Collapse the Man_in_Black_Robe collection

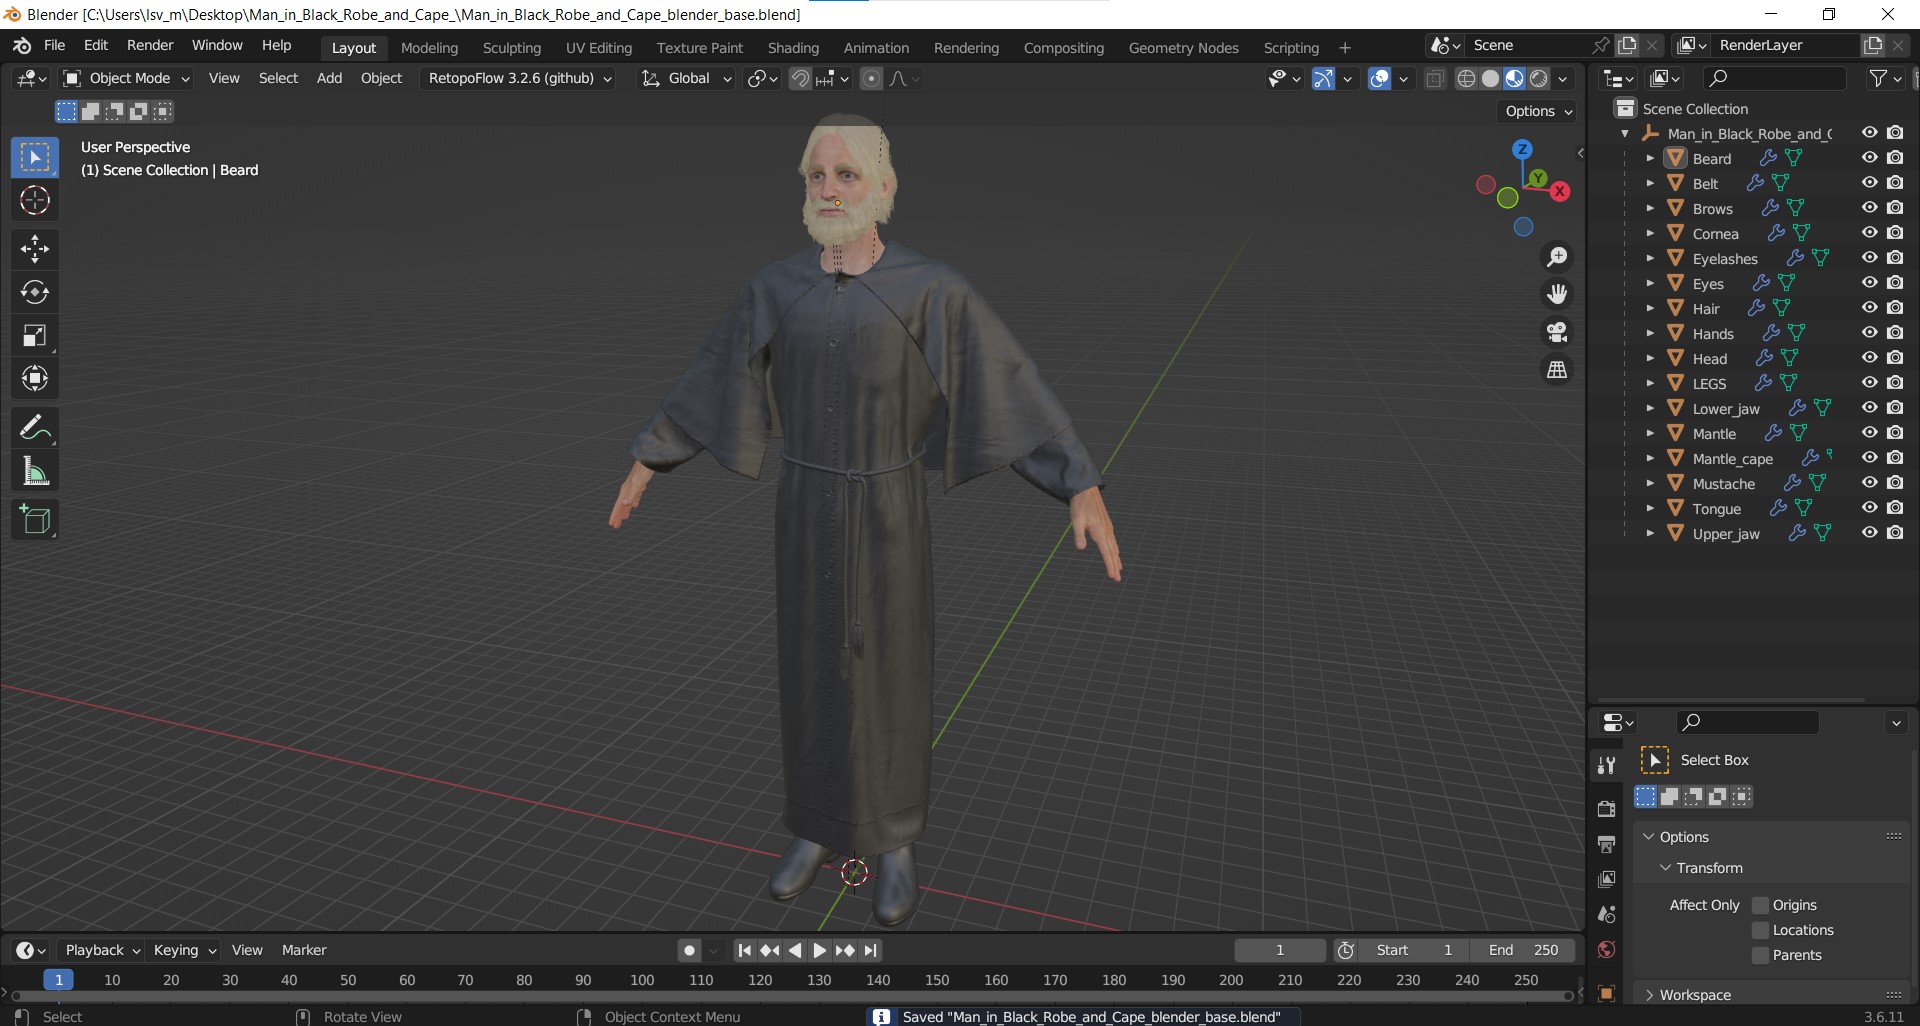pyautogui.click(x=1625, y=133)
